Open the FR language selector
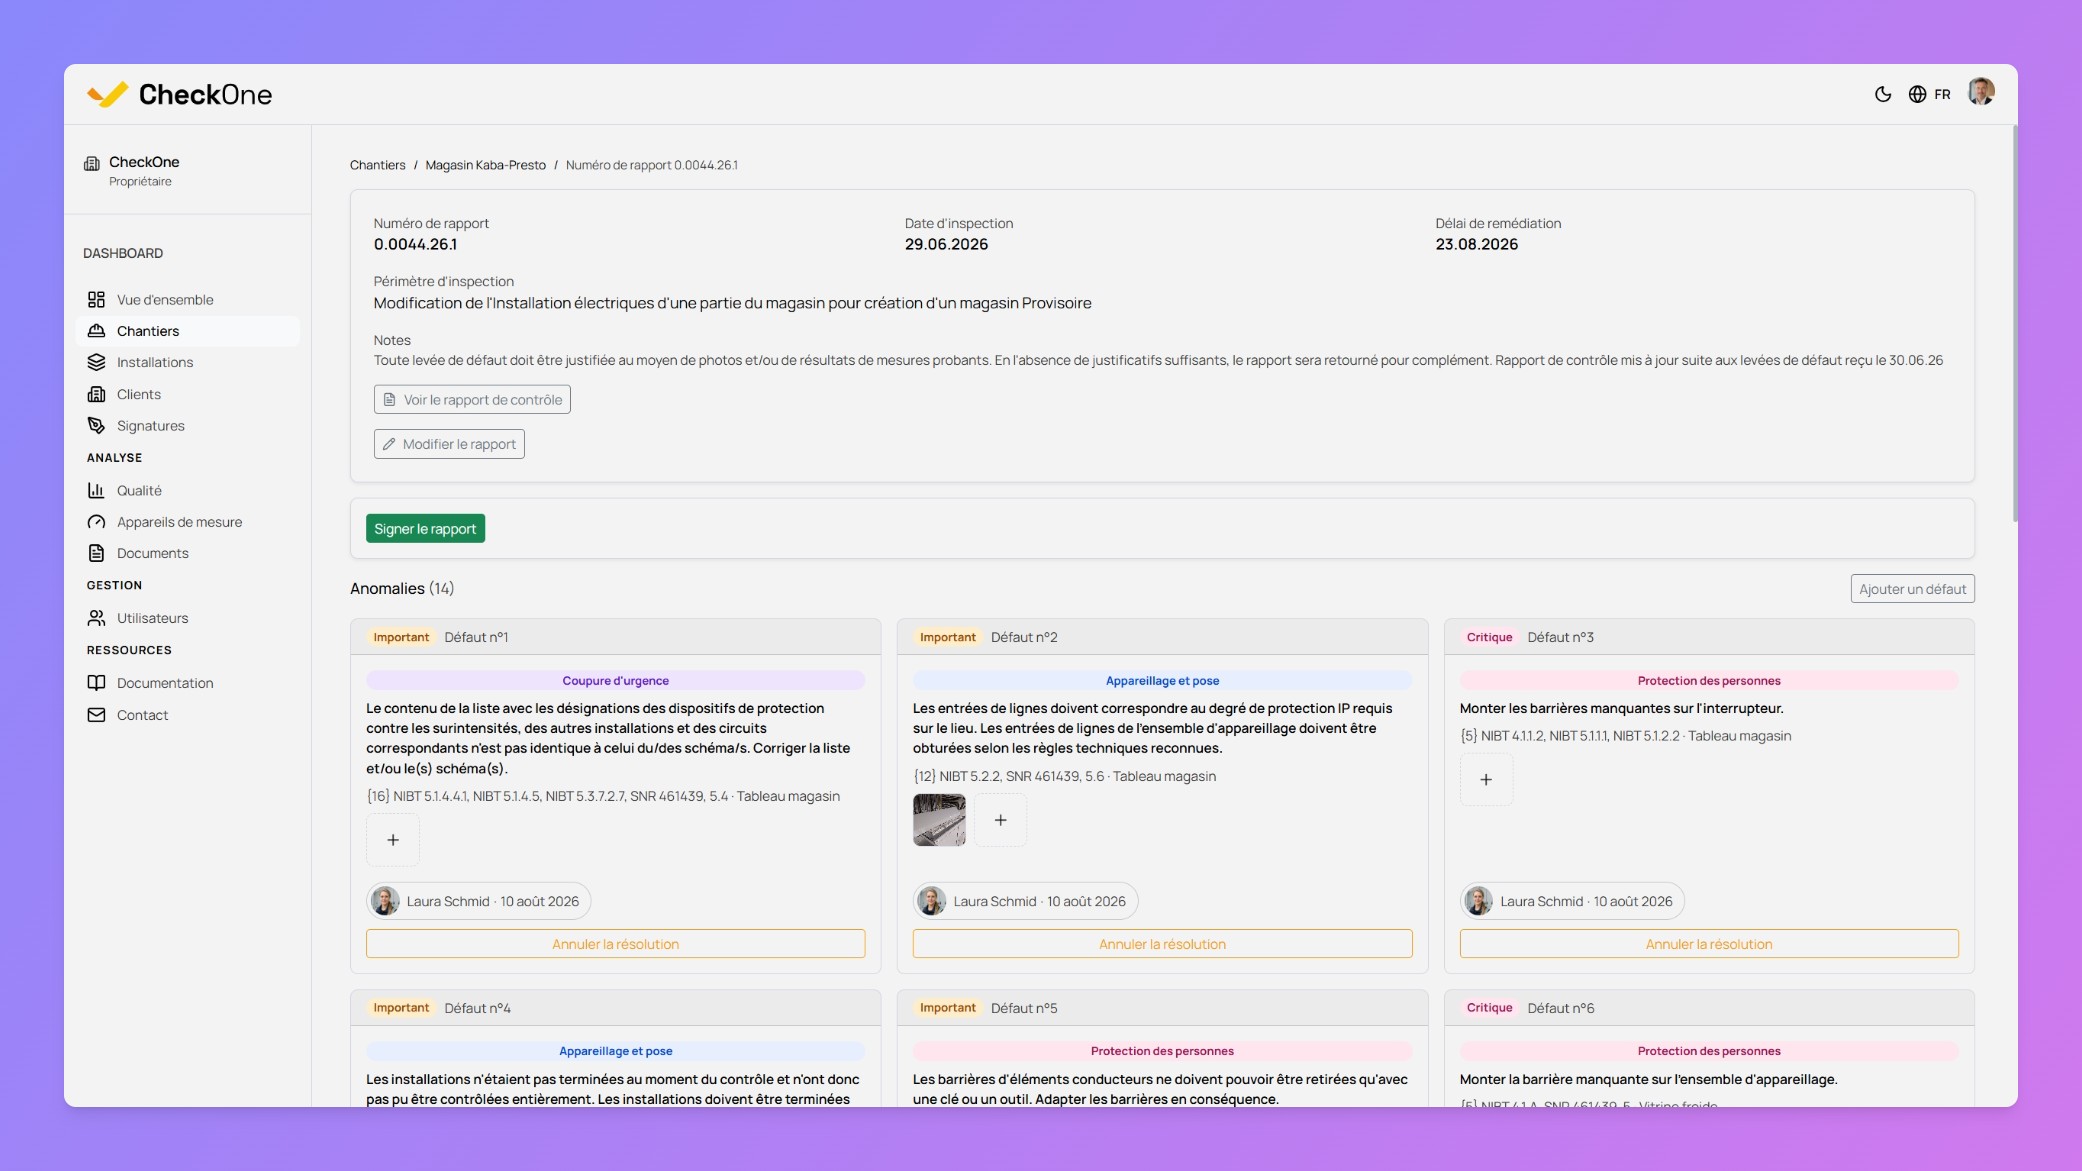The width and height of the screenshot is (2082, 1171). (1929, 94)
